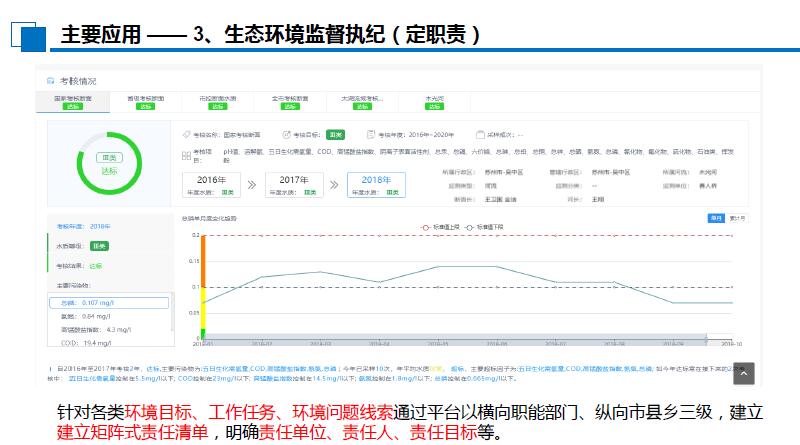Click the icon beside 采样频次

tap(481, 134)
